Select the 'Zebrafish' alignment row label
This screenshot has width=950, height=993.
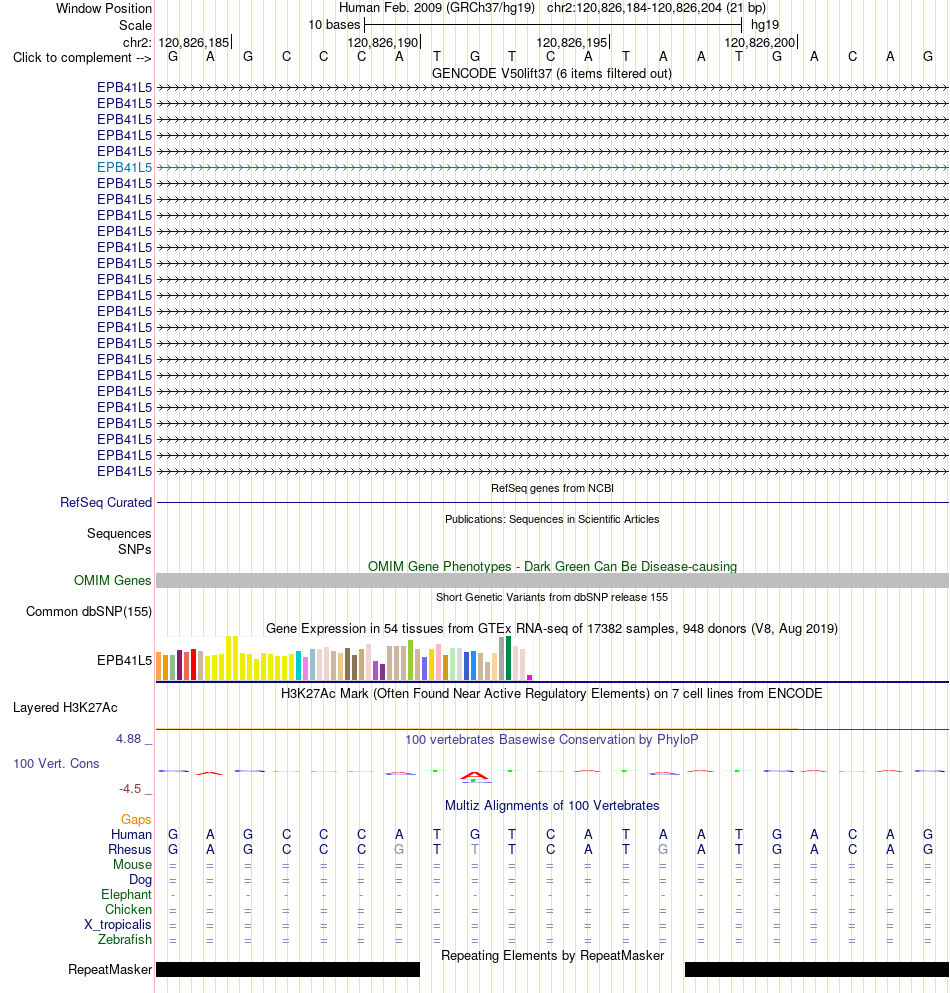tap(125, 939)
